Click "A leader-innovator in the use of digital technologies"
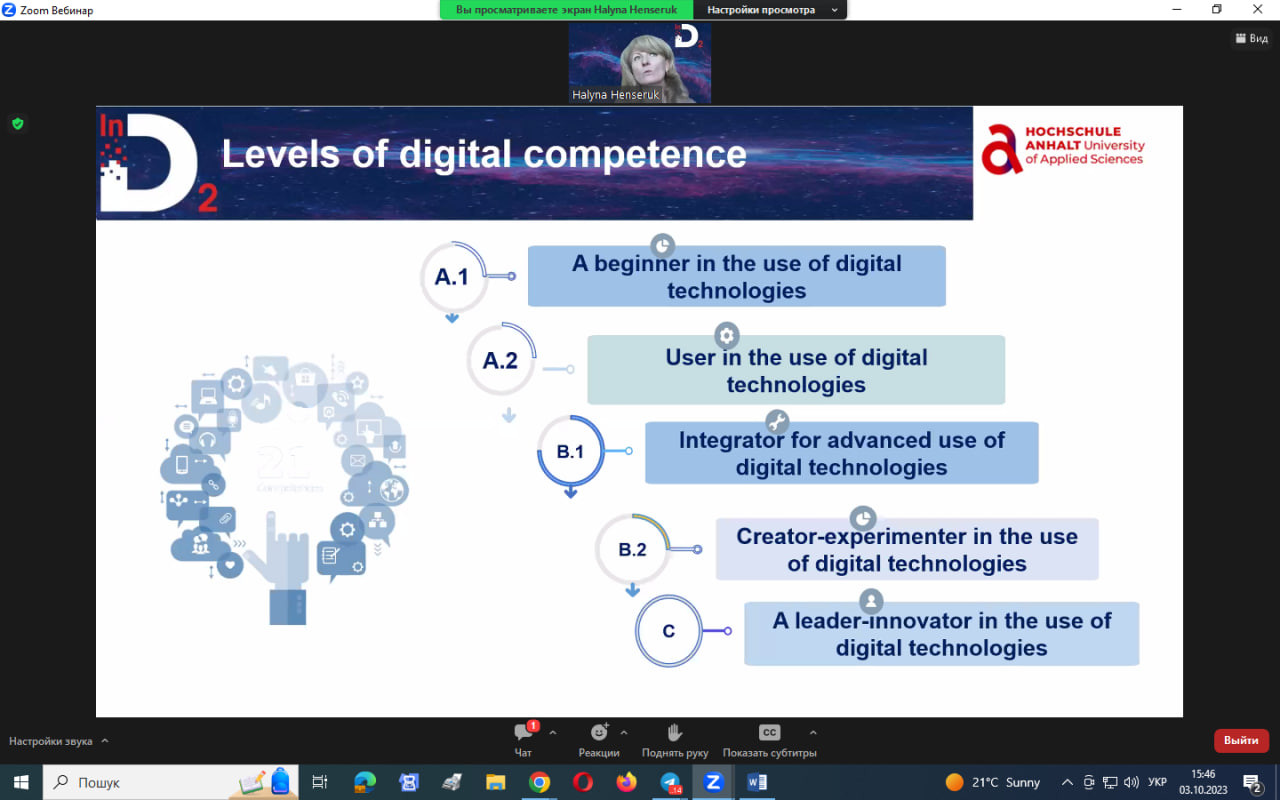Screen dimensions: 1280x800 click(x=942, y=634)
